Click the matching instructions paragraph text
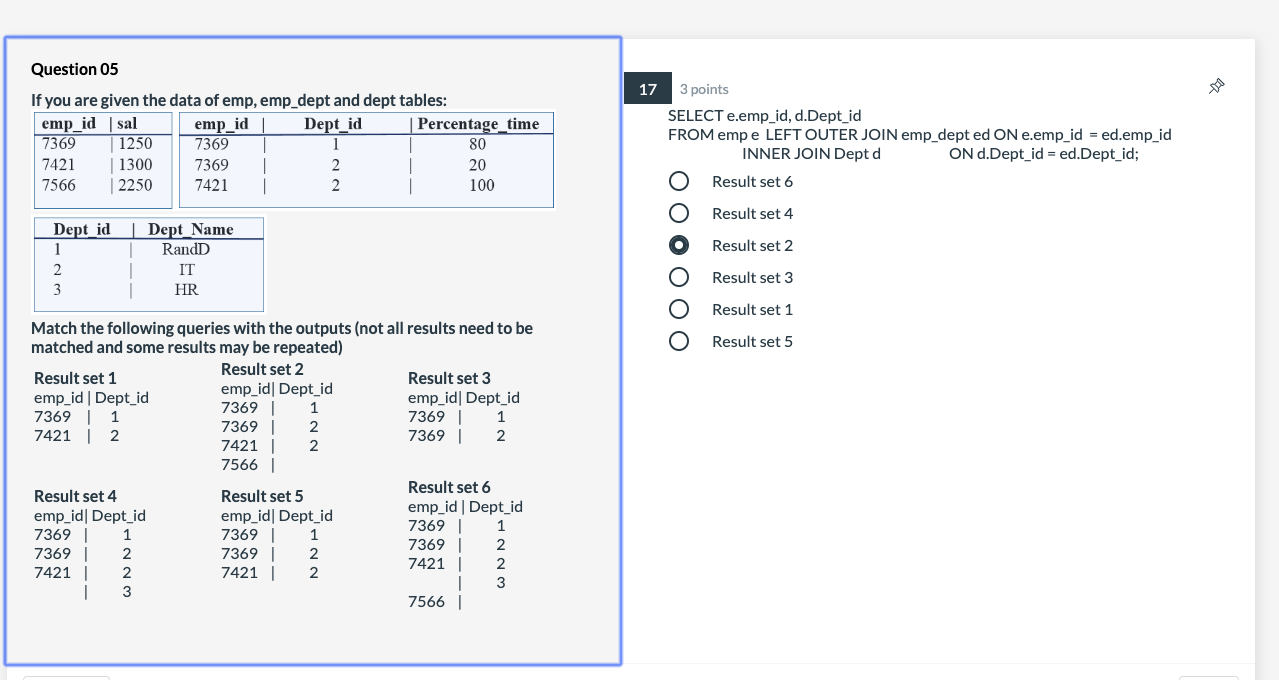The width and height of the screenshot is (1279, 681). tap(282, 335)
